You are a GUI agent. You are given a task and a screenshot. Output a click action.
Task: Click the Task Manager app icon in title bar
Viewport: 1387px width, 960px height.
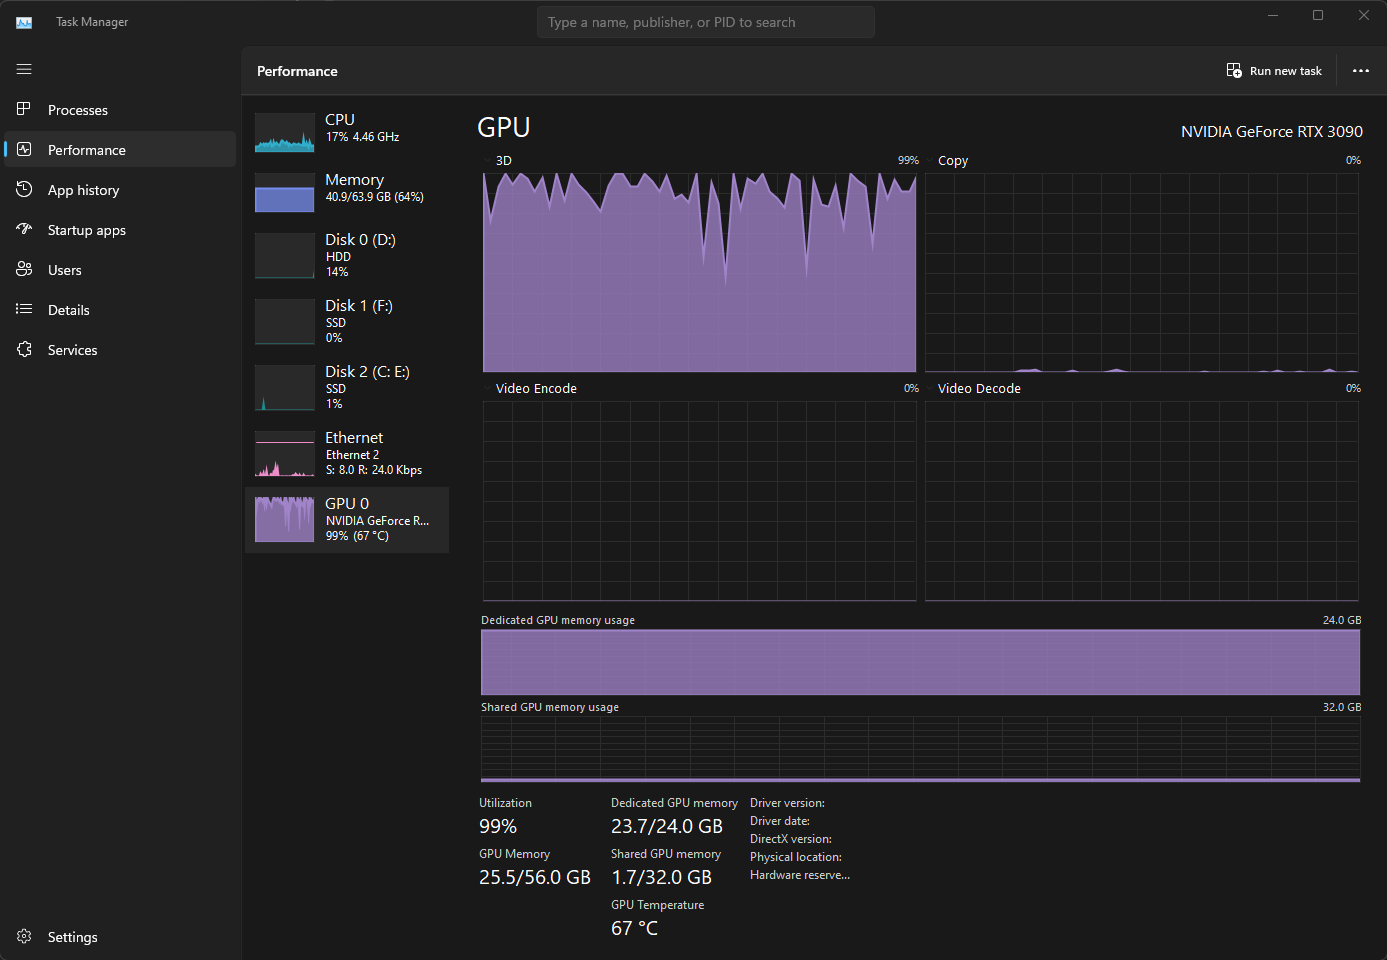pyautogui.click(x=24, y=22)
